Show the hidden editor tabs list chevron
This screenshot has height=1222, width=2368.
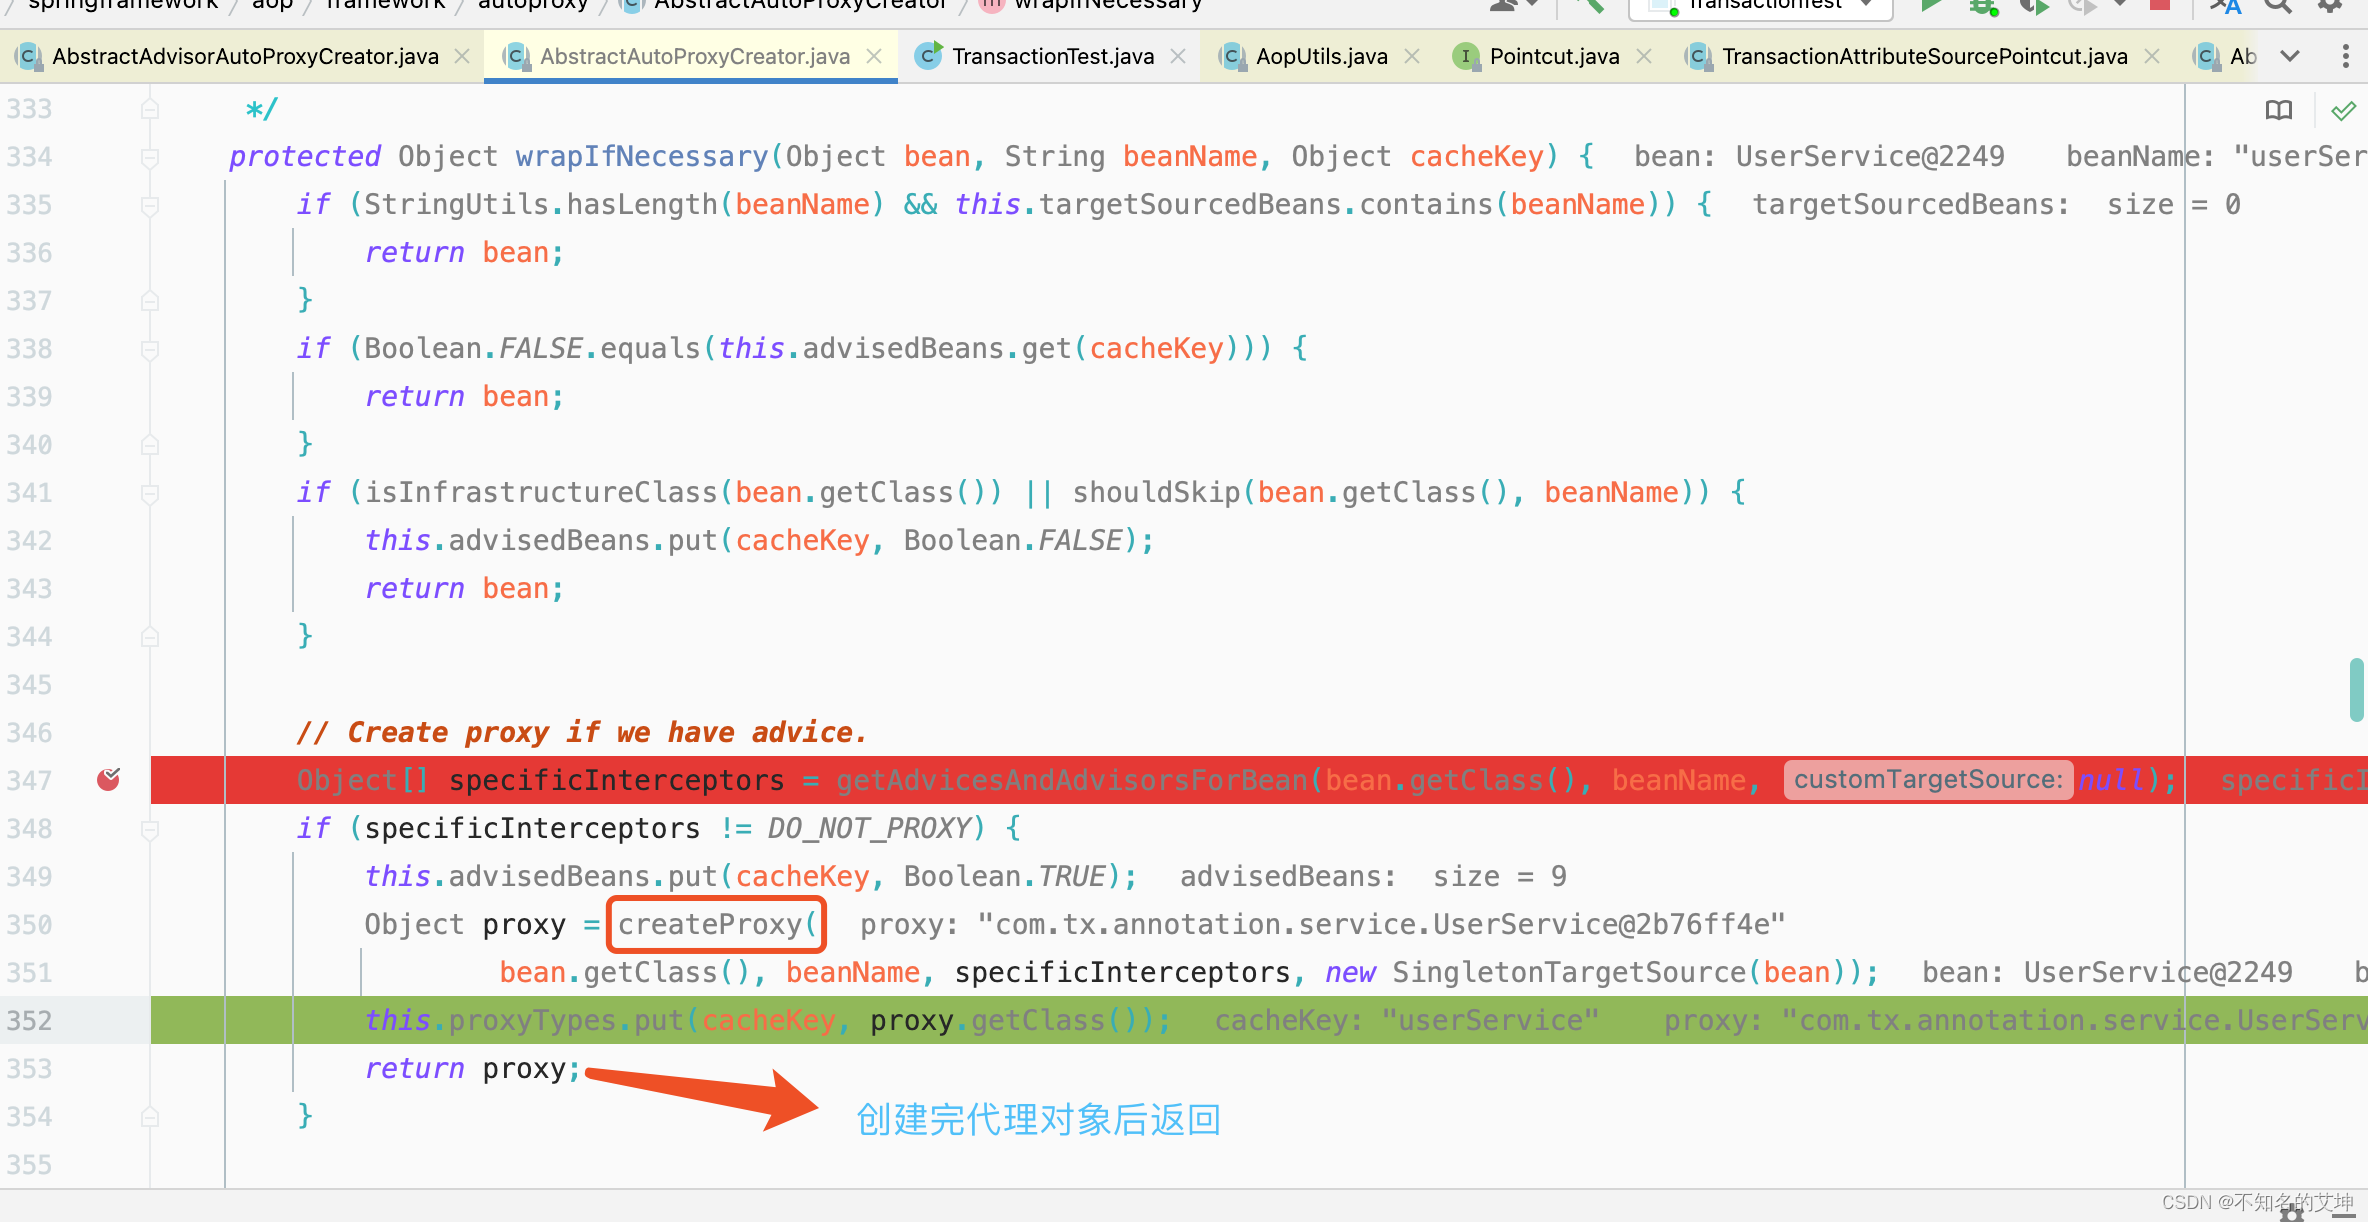click(2290, 56)
